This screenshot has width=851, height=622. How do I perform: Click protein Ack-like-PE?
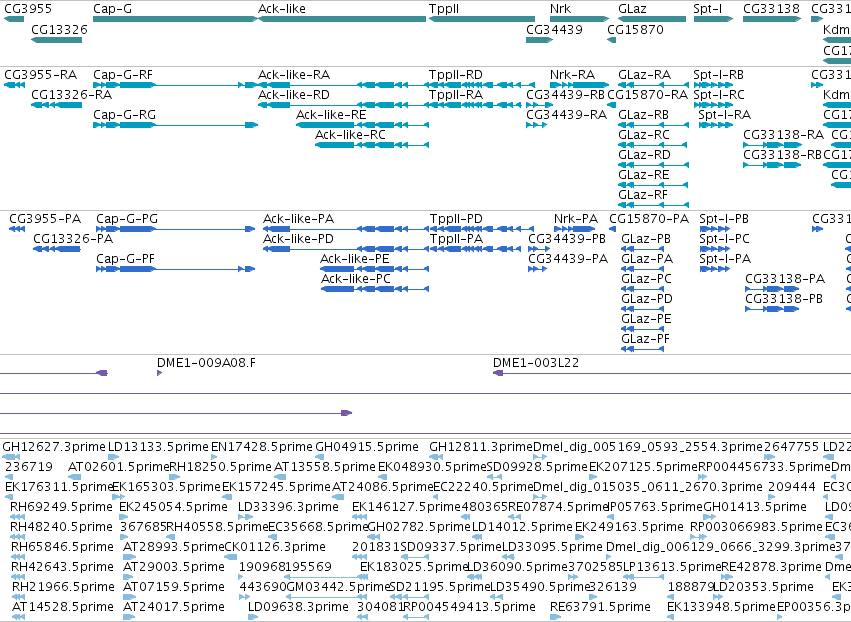click(x=354, y=258)
